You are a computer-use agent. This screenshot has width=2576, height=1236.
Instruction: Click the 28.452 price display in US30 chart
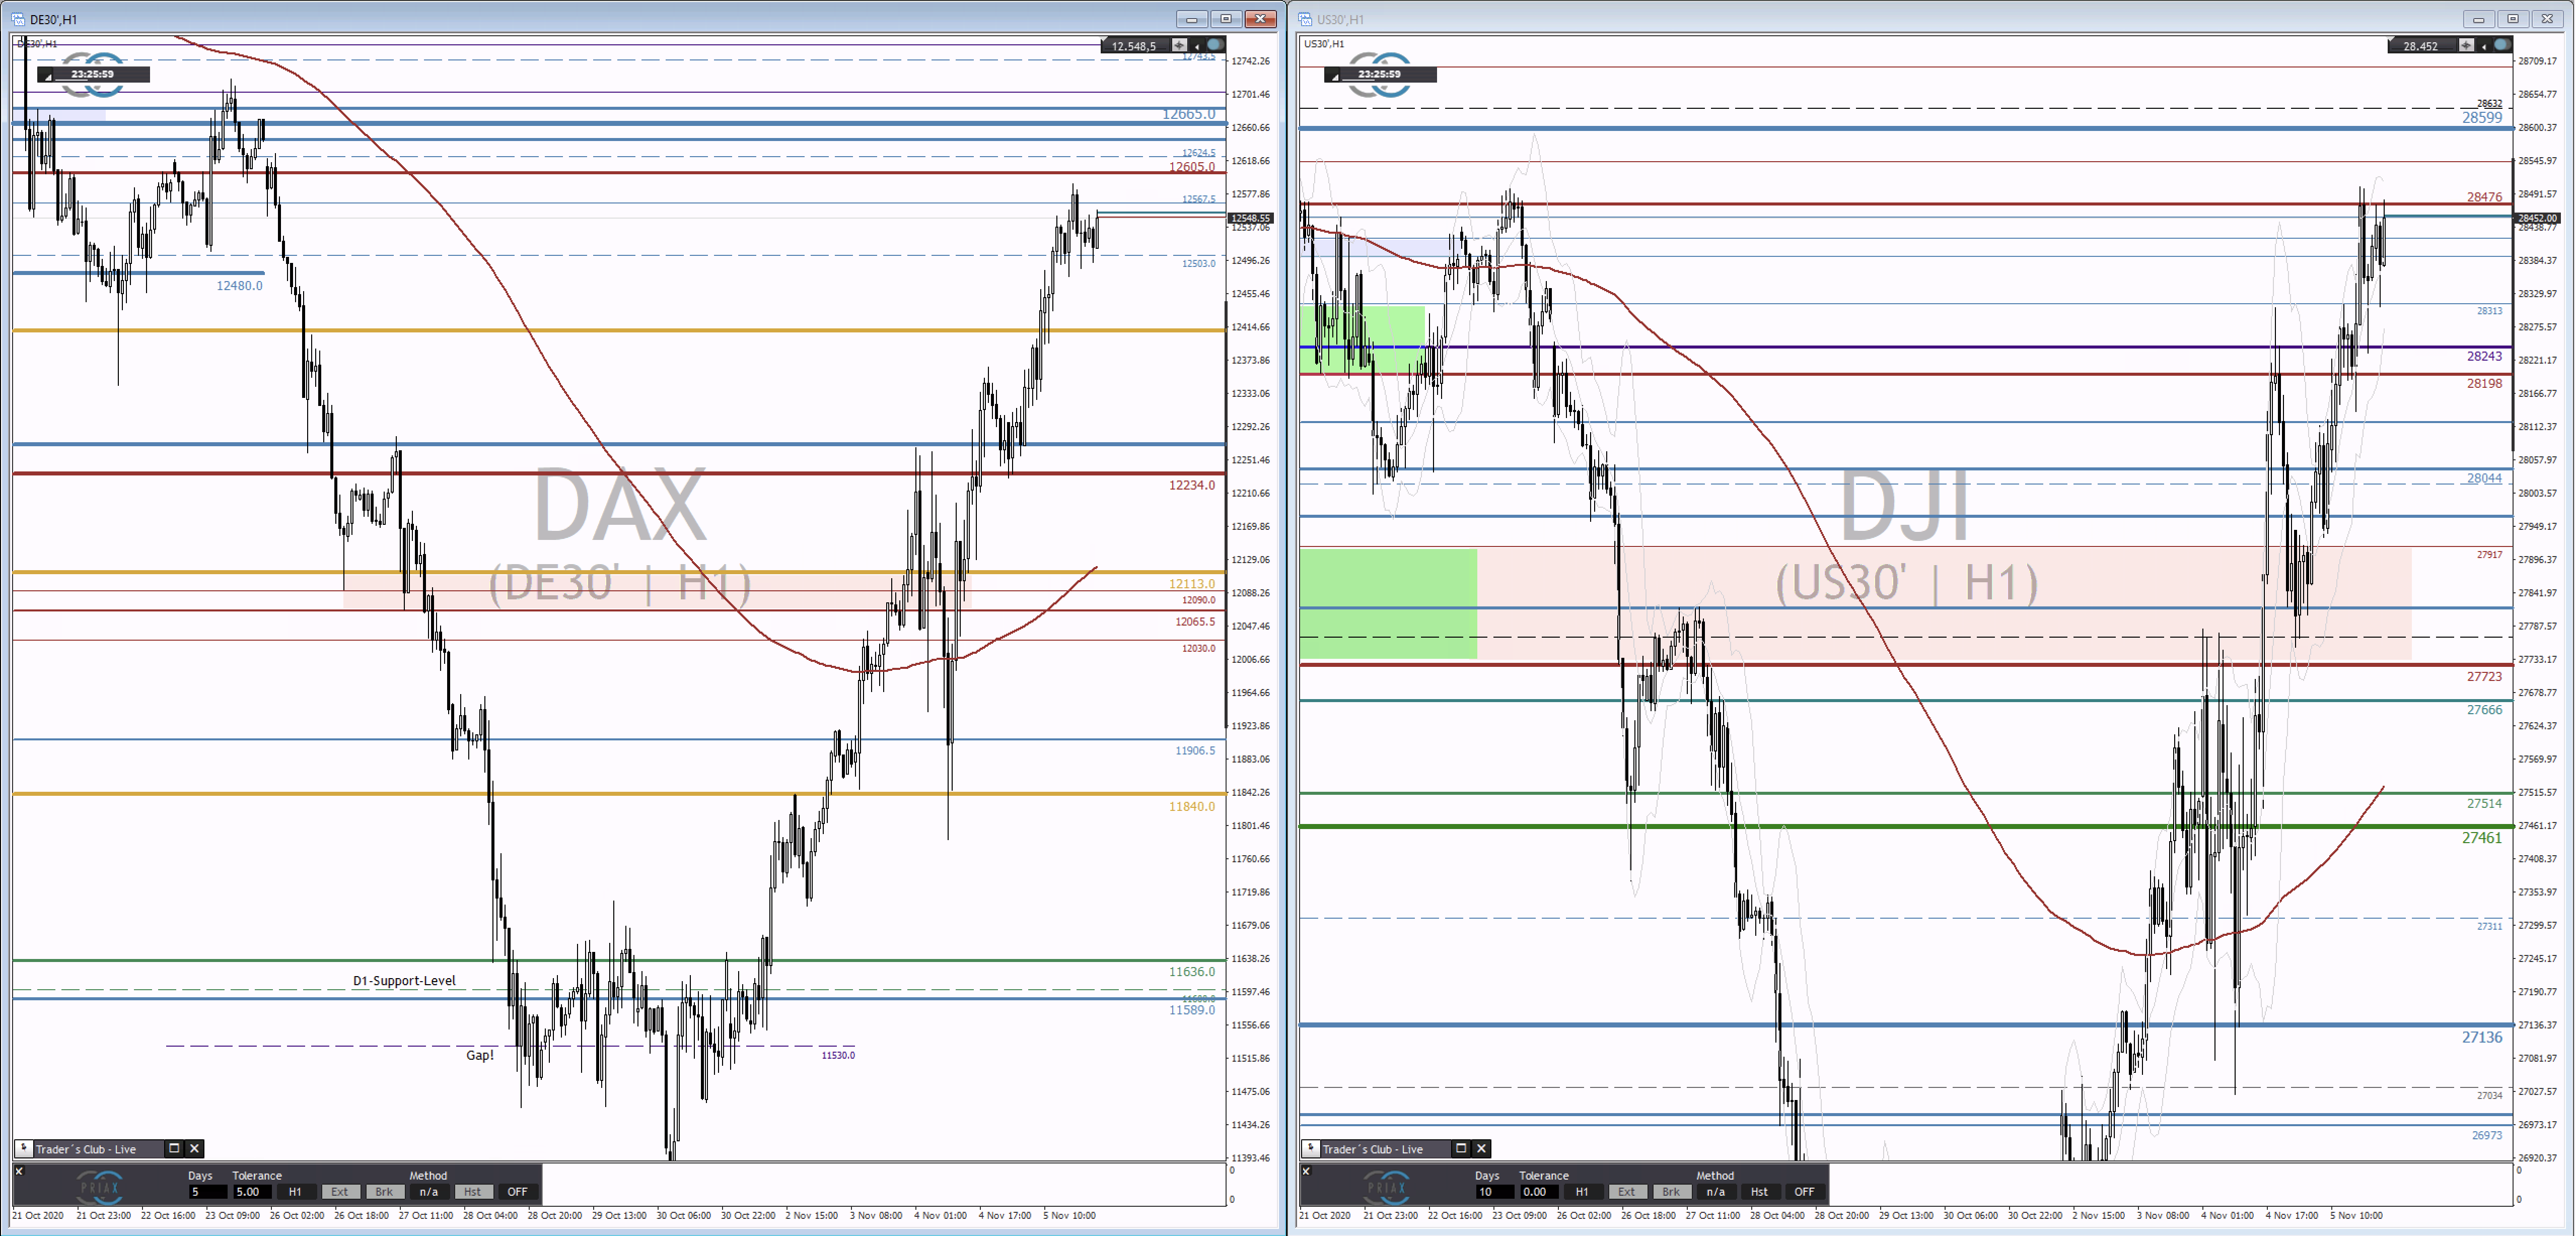tap(2421, 46)
